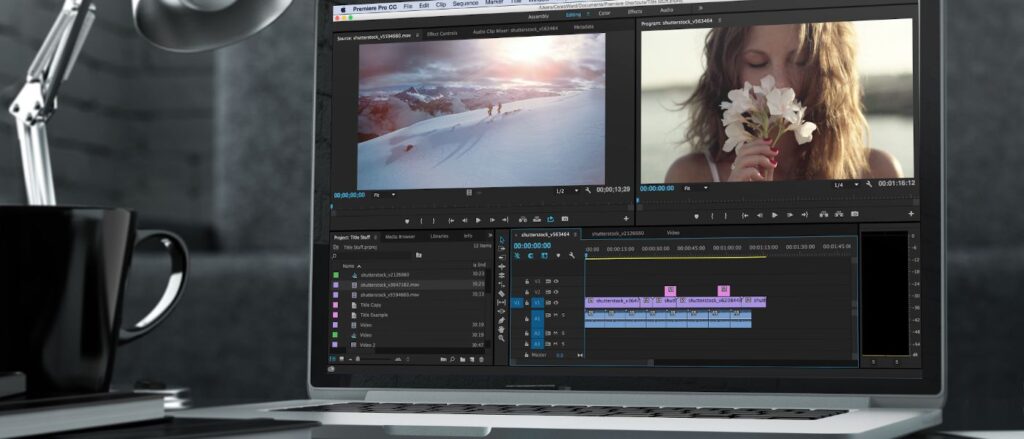Select the Selection arrow tool in Tools panel

pyautogui.click(x=501, y=239)
